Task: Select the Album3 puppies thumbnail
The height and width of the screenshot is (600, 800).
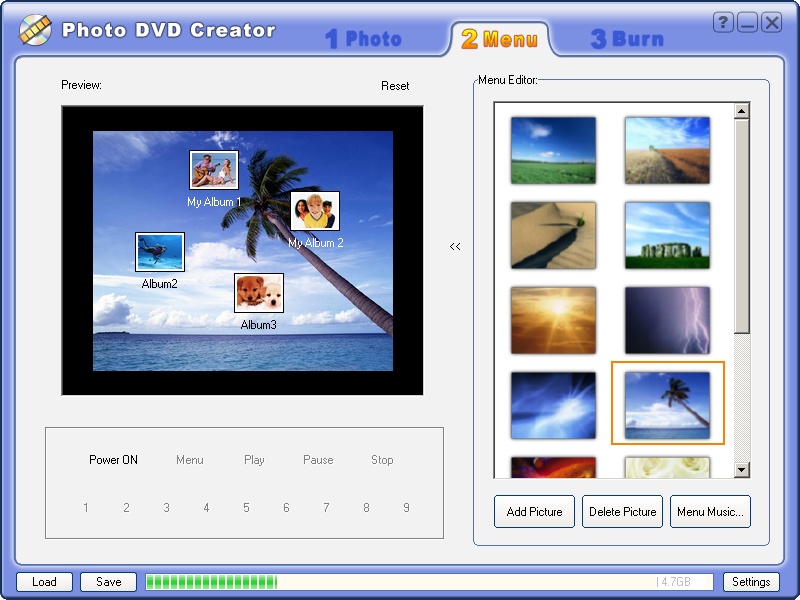Action: point(259,293)
